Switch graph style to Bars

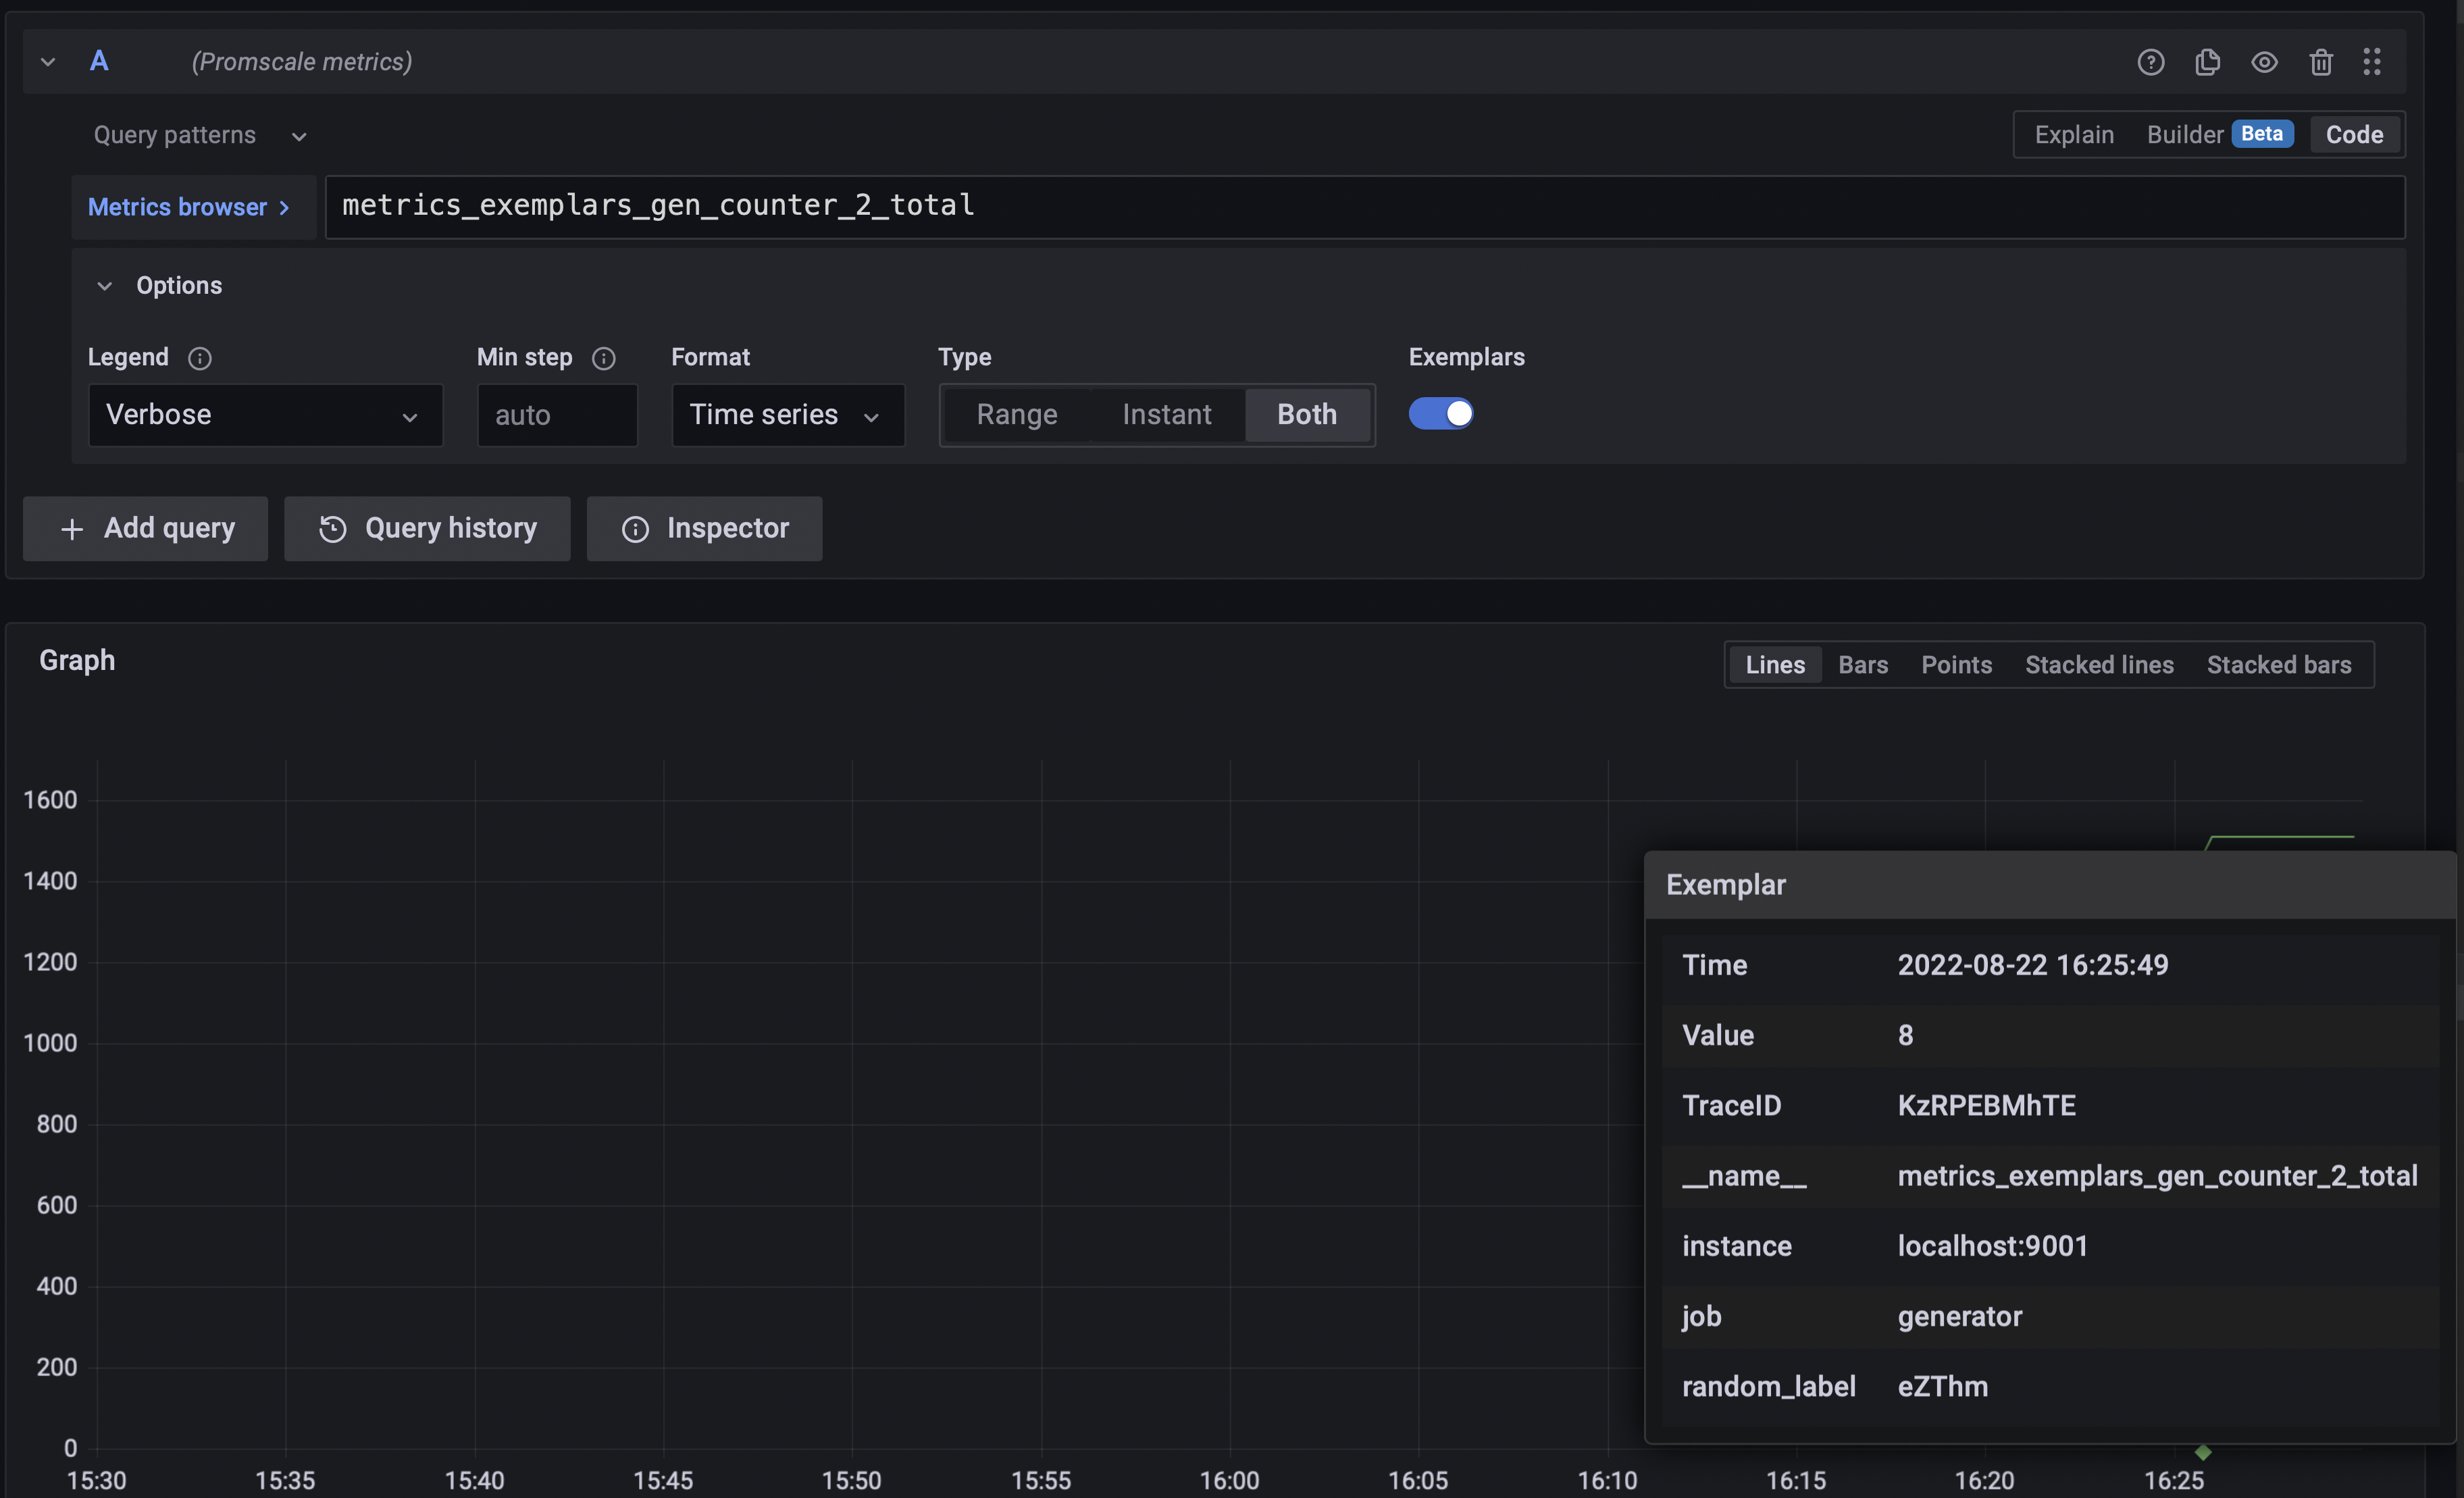1862,665
